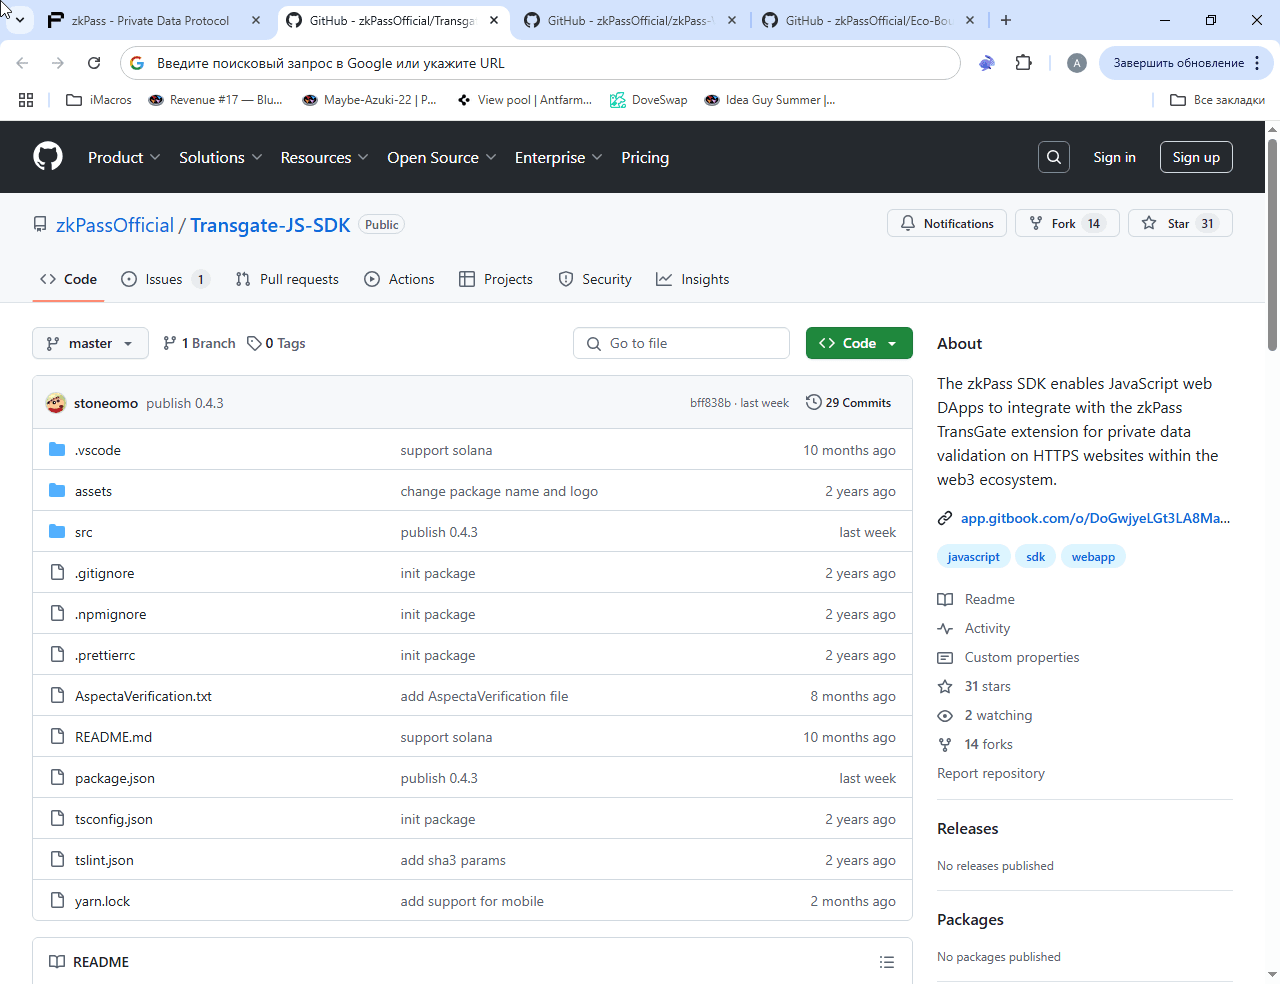Click the webapp topic tag

[1093, 557]
